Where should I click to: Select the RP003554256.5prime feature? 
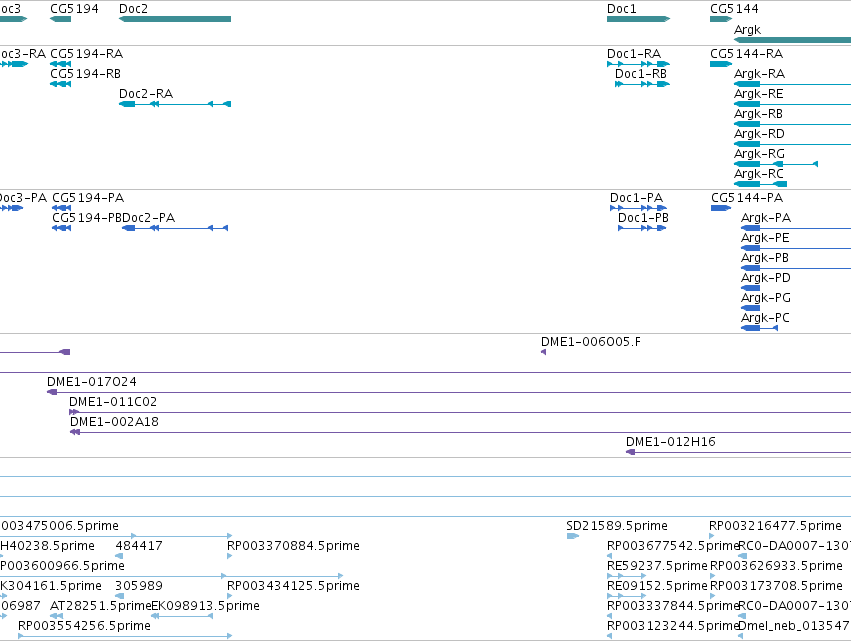pos(125,636)
